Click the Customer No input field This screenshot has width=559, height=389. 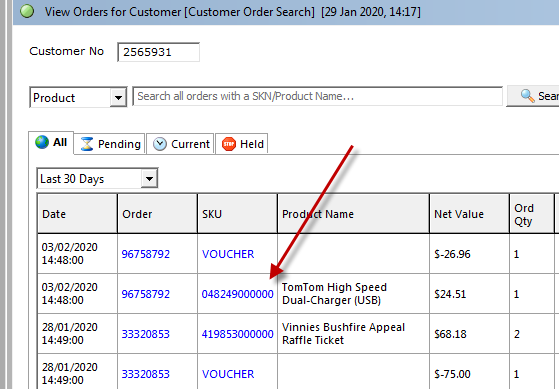[x=158, y=52]
